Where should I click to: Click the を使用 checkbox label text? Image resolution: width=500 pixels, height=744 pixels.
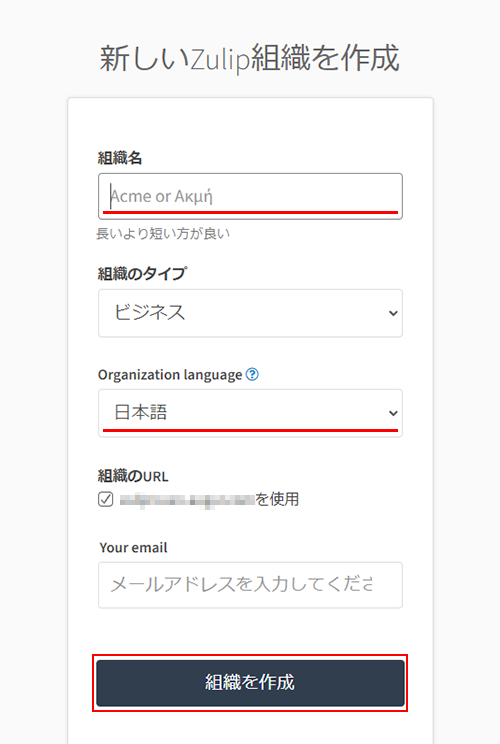tap(277, 499)
